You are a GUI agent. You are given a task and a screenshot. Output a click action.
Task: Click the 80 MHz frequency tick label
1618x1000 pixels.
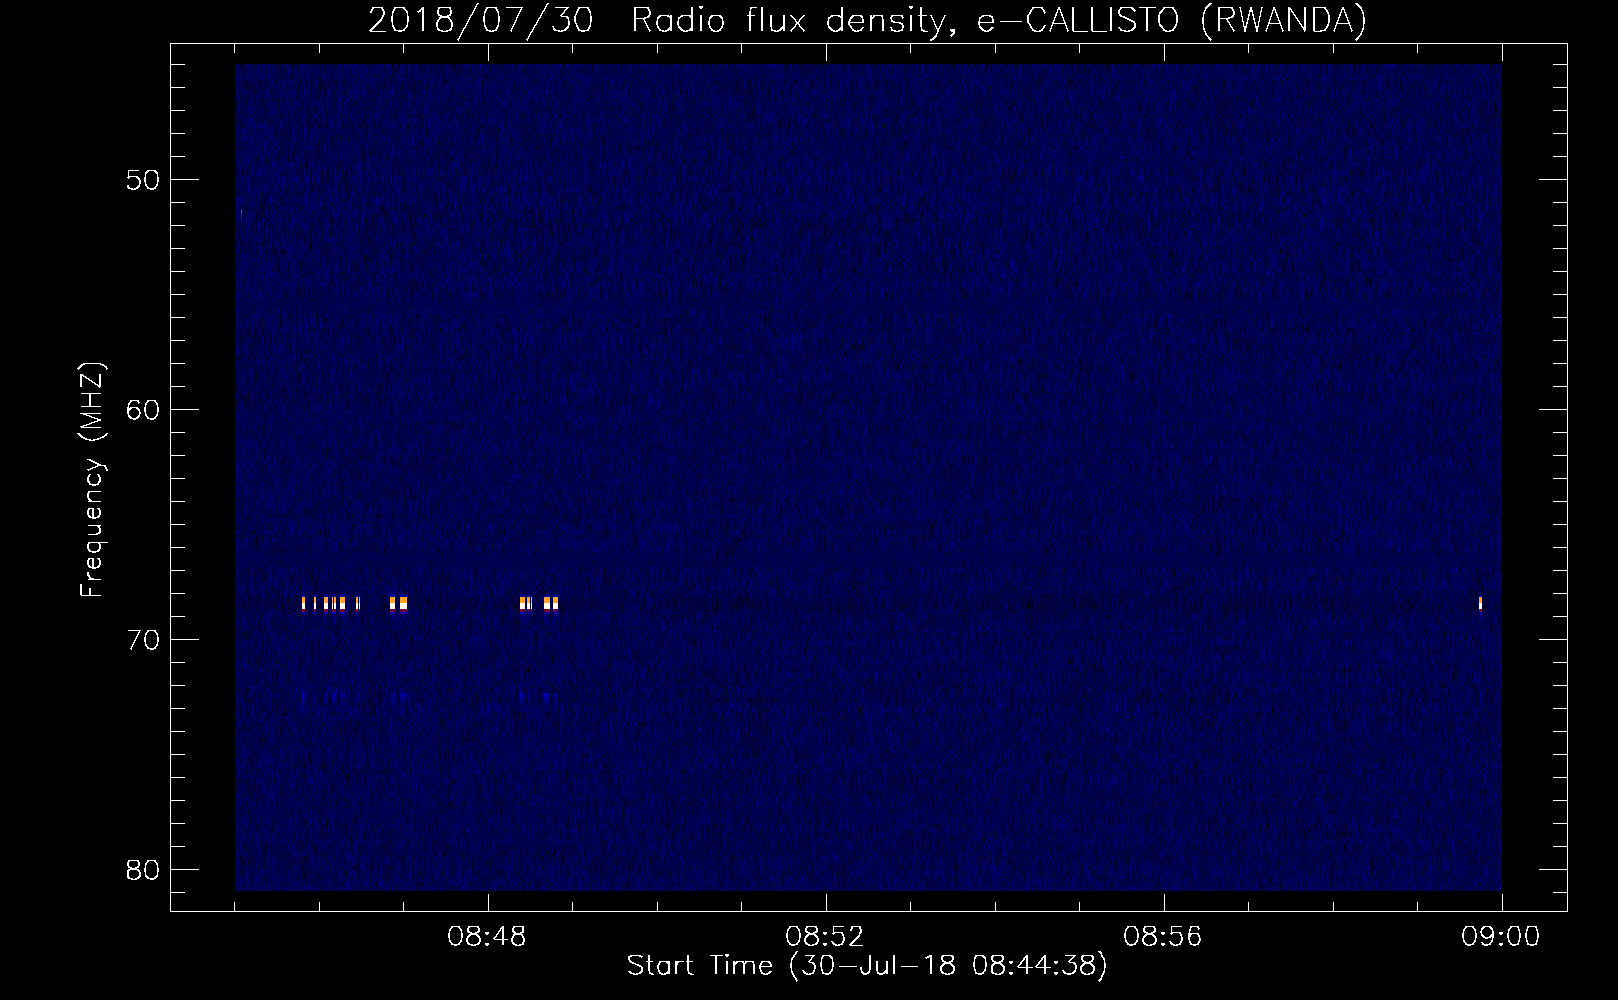[143, 870]
